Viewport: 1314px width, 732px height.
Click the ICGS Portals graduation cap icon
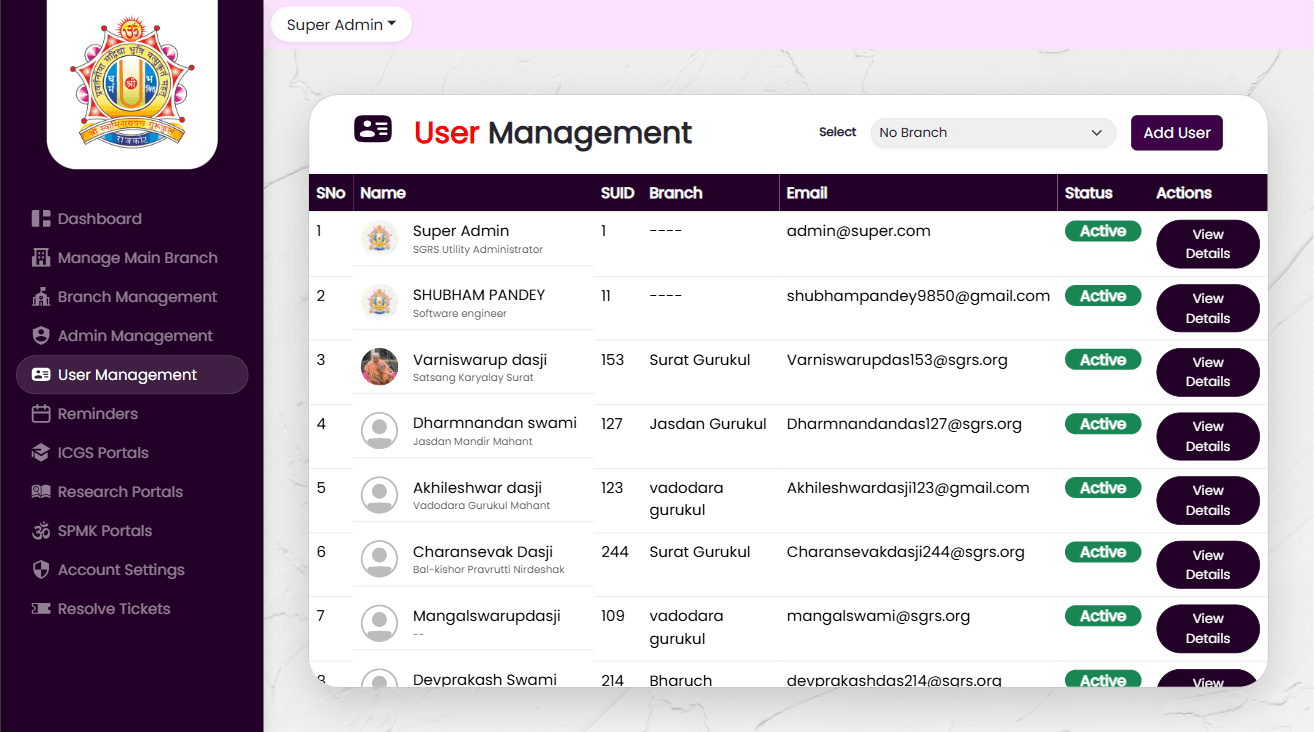[x=41, y=453]
